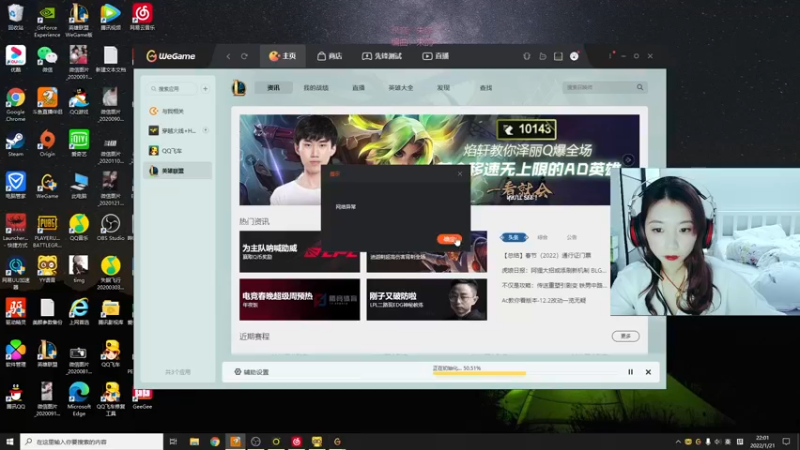Open the 爱奇艺 iQIYI desktop icon

point(79,143)
